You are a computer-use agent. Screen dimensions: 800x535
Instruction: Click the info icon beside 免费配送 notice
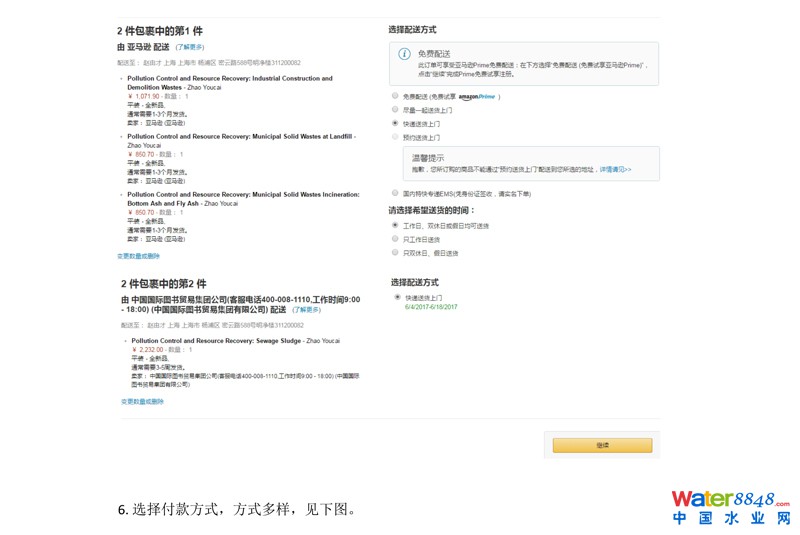tap(404, 54)
